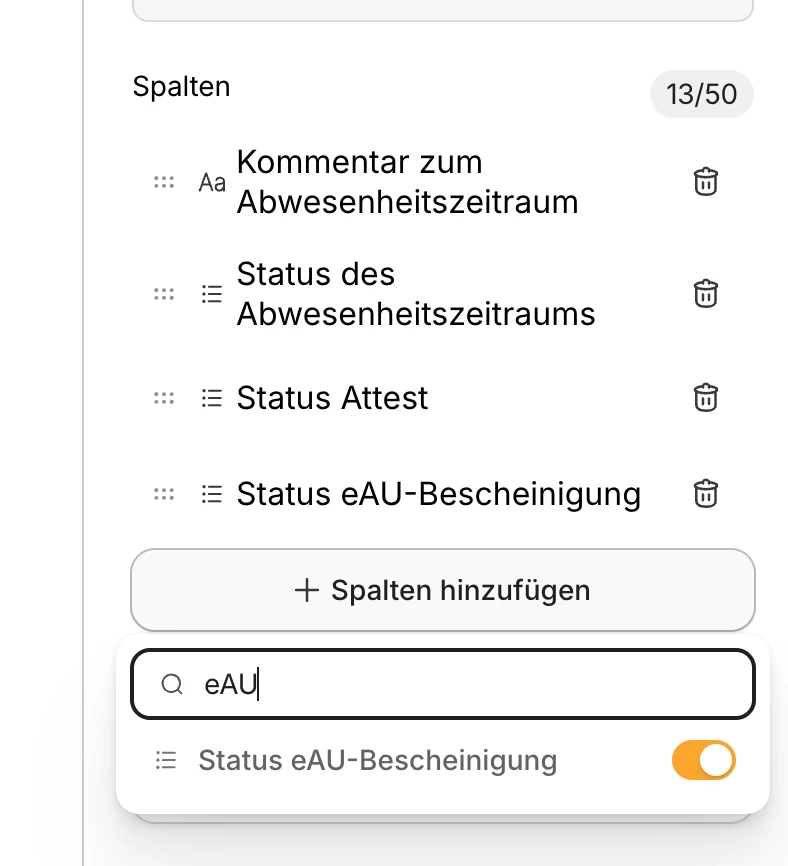788x866 pixels.
Task: Click the 13/50 column counter badge
Action: pyautogui.click(x=701, y=95)
